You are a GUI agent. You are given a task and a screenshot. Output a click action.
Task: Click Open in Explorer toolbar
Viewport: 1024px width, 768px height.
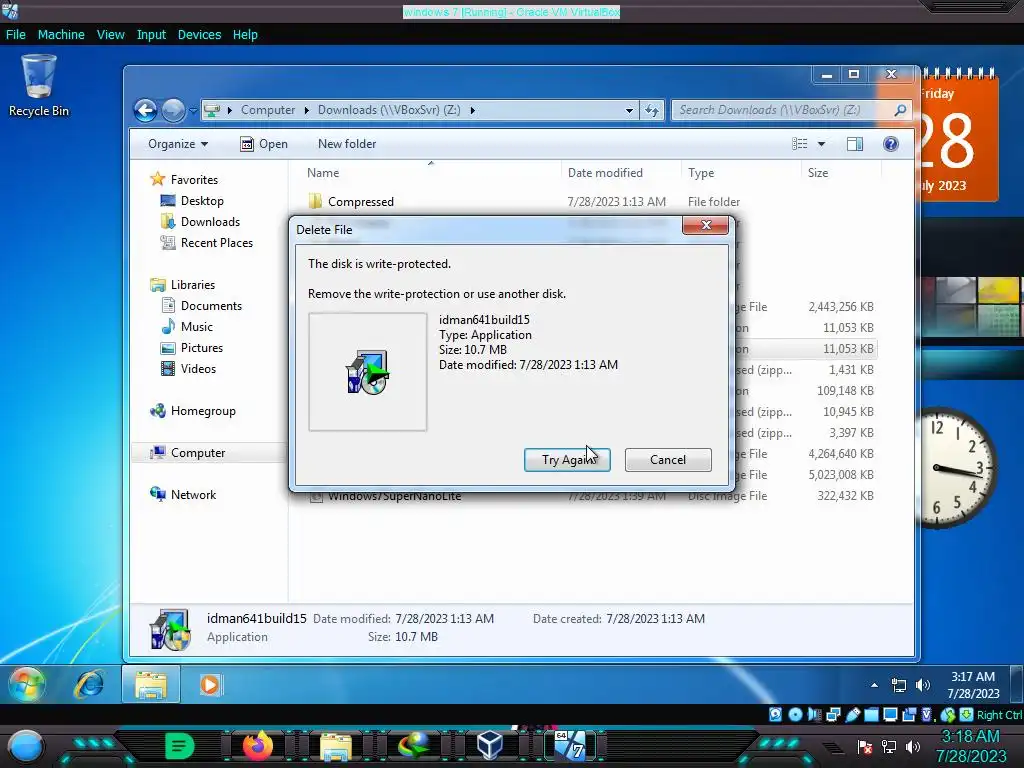pos(264,144)
